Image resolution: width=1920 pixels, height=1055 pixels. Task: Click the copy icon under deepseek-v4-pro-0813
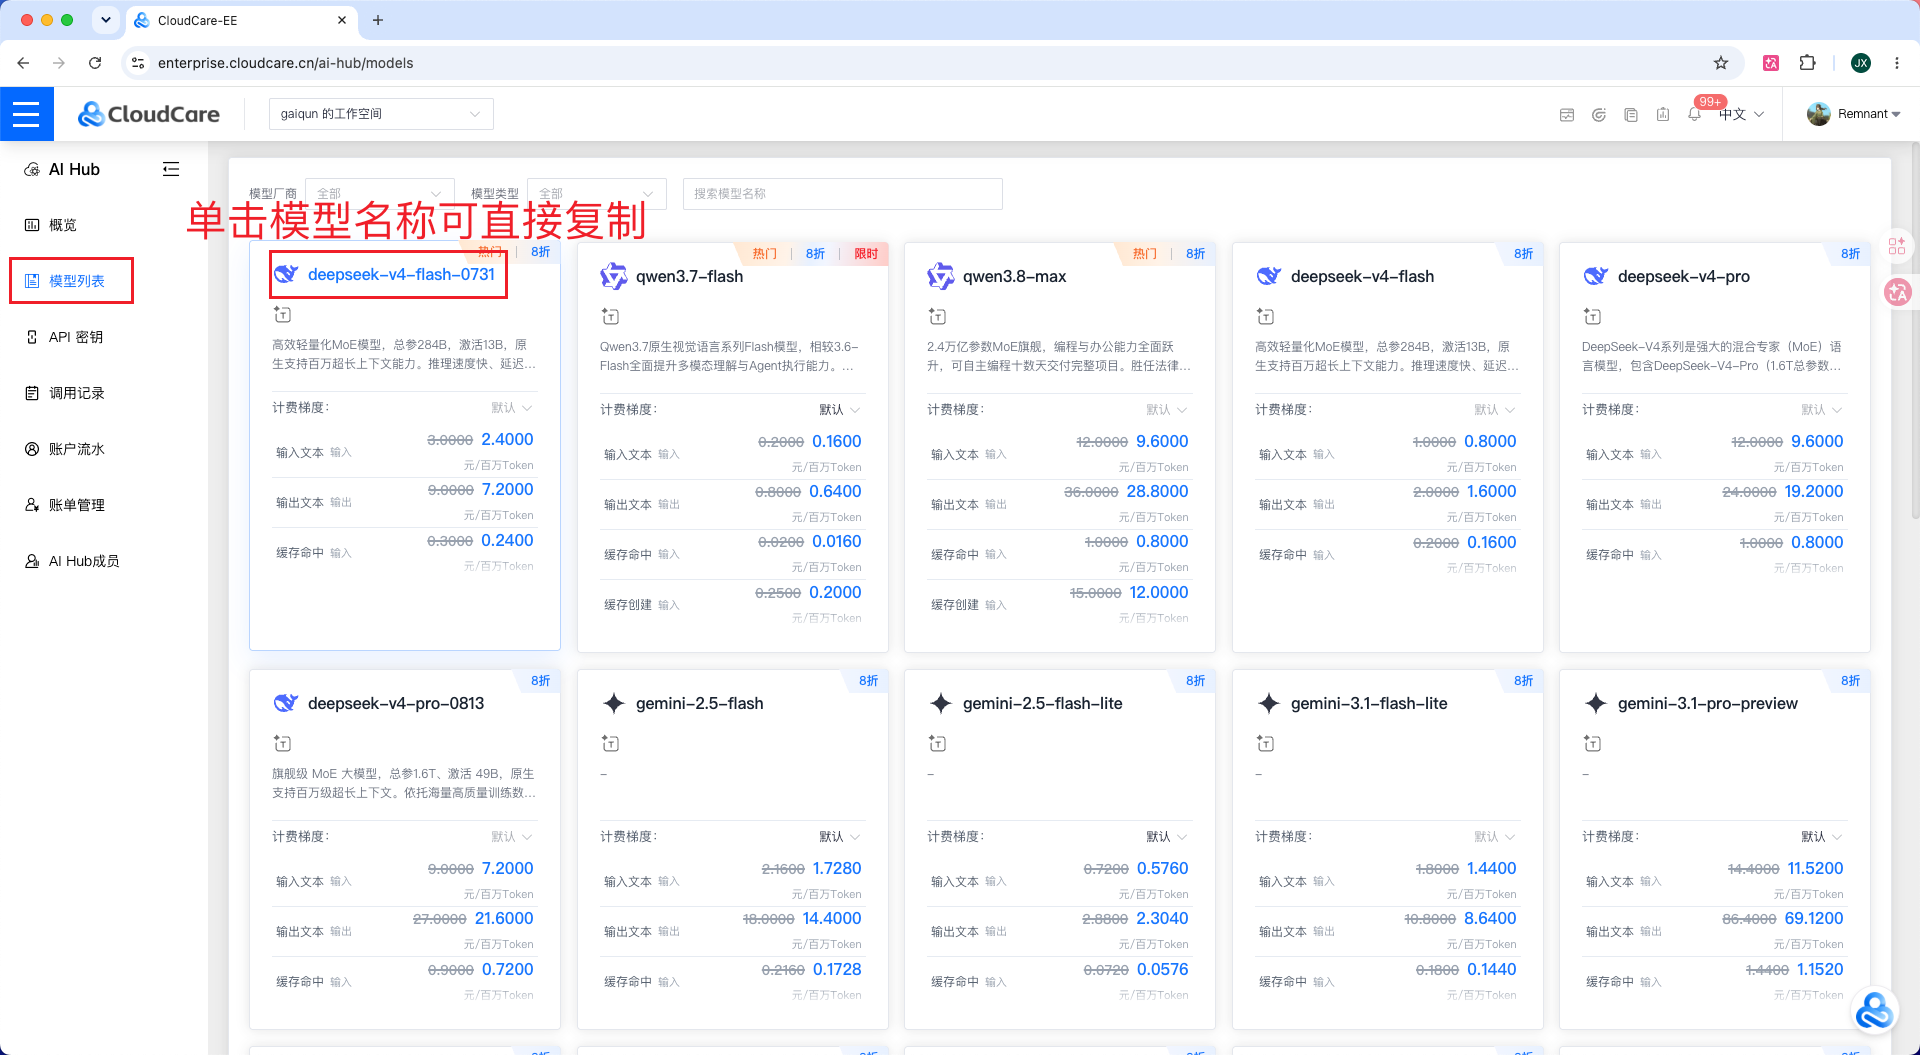point(283,744)
